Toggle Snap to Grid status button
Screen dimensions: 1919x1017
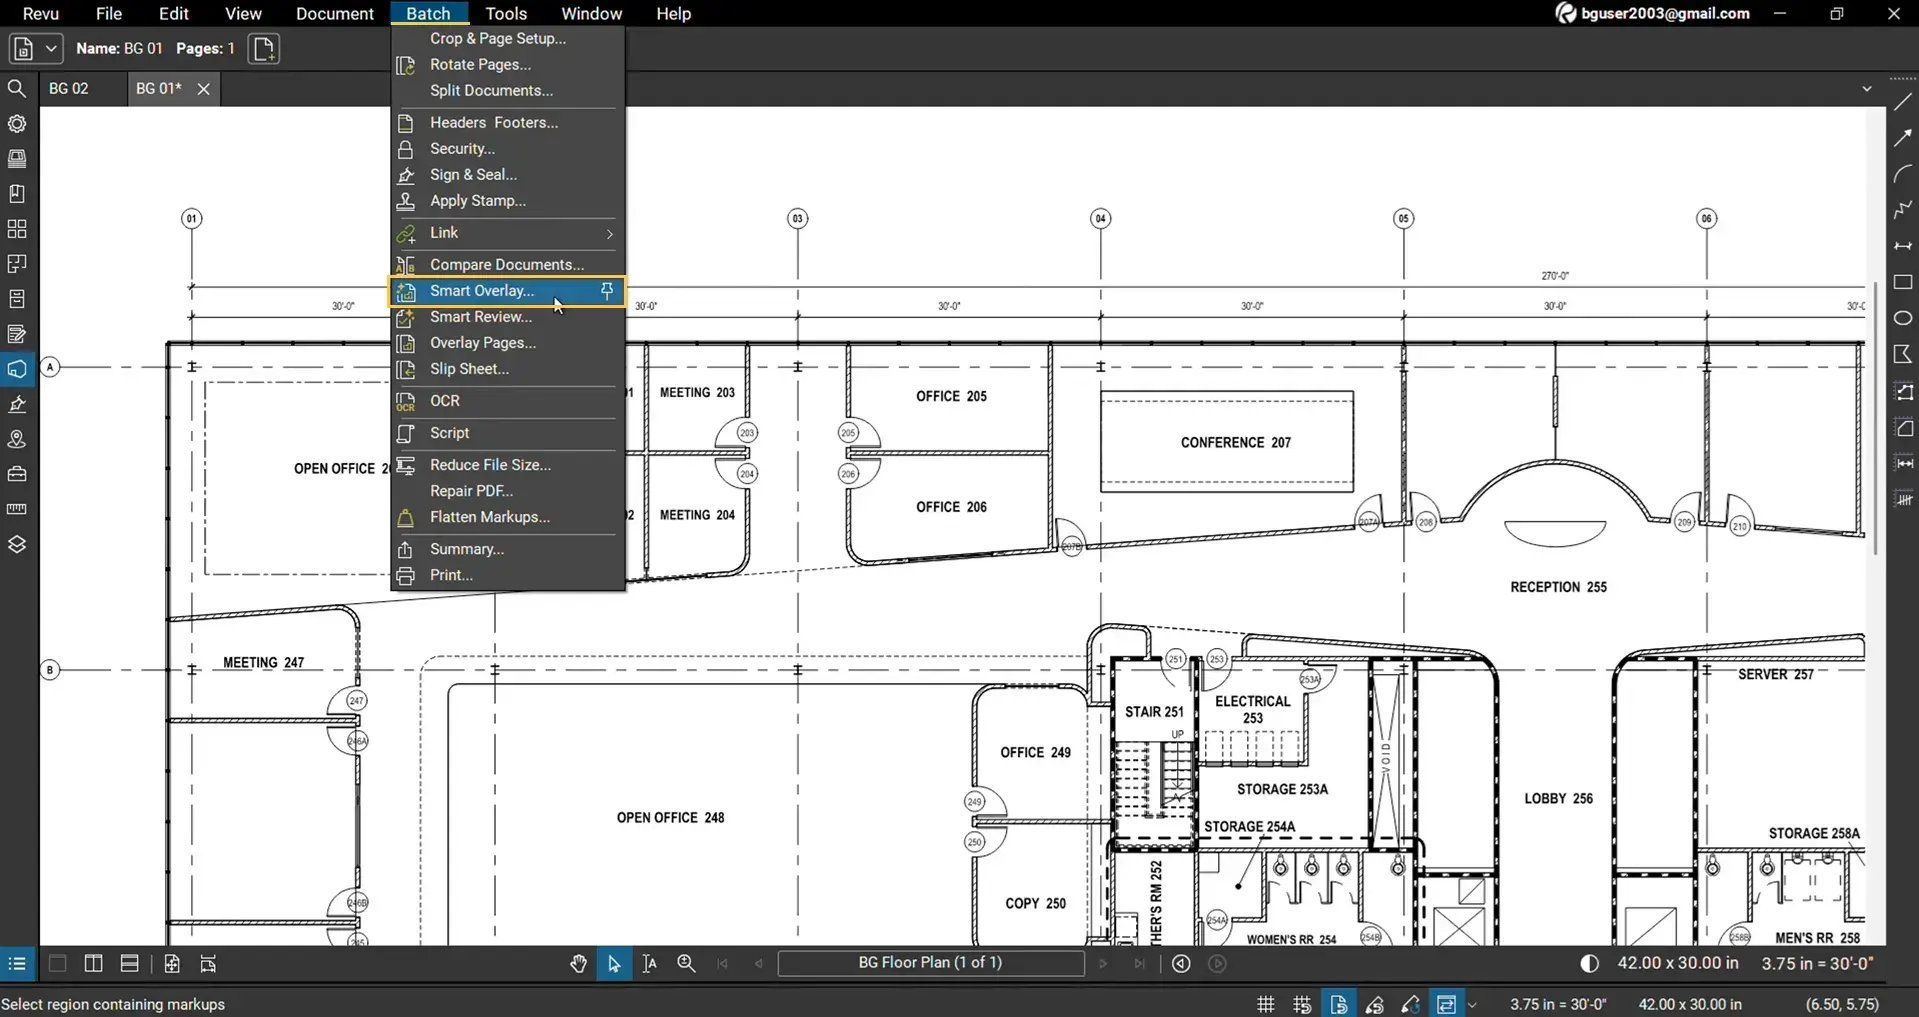pyautogui.click(x=1302, y=1004)
